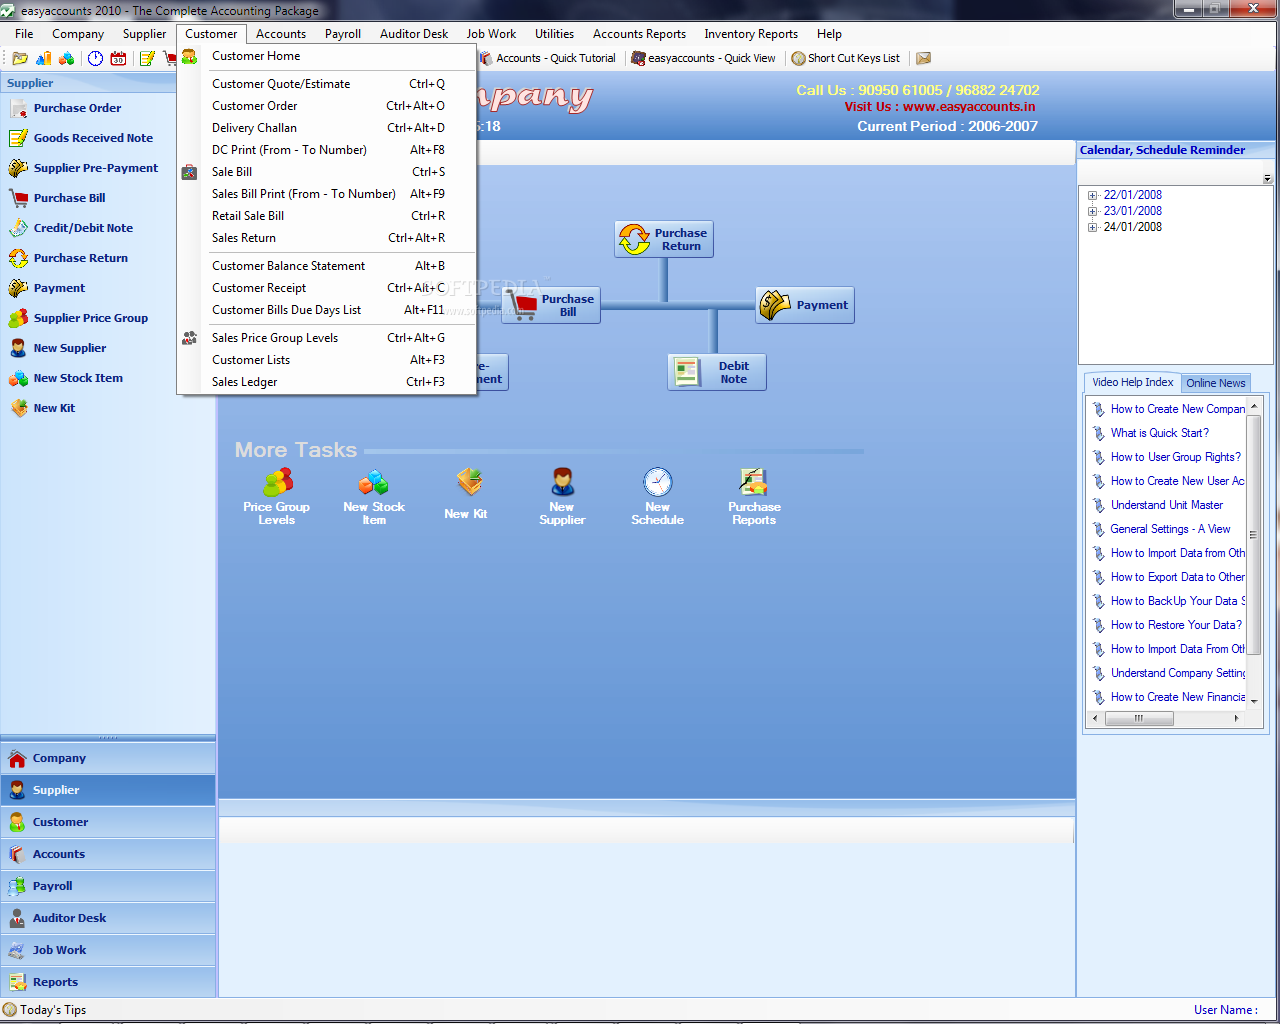Click the open folder toolbar icon
The width and height of the screenshot is (1280, 1024).
[x=20, y=58]
